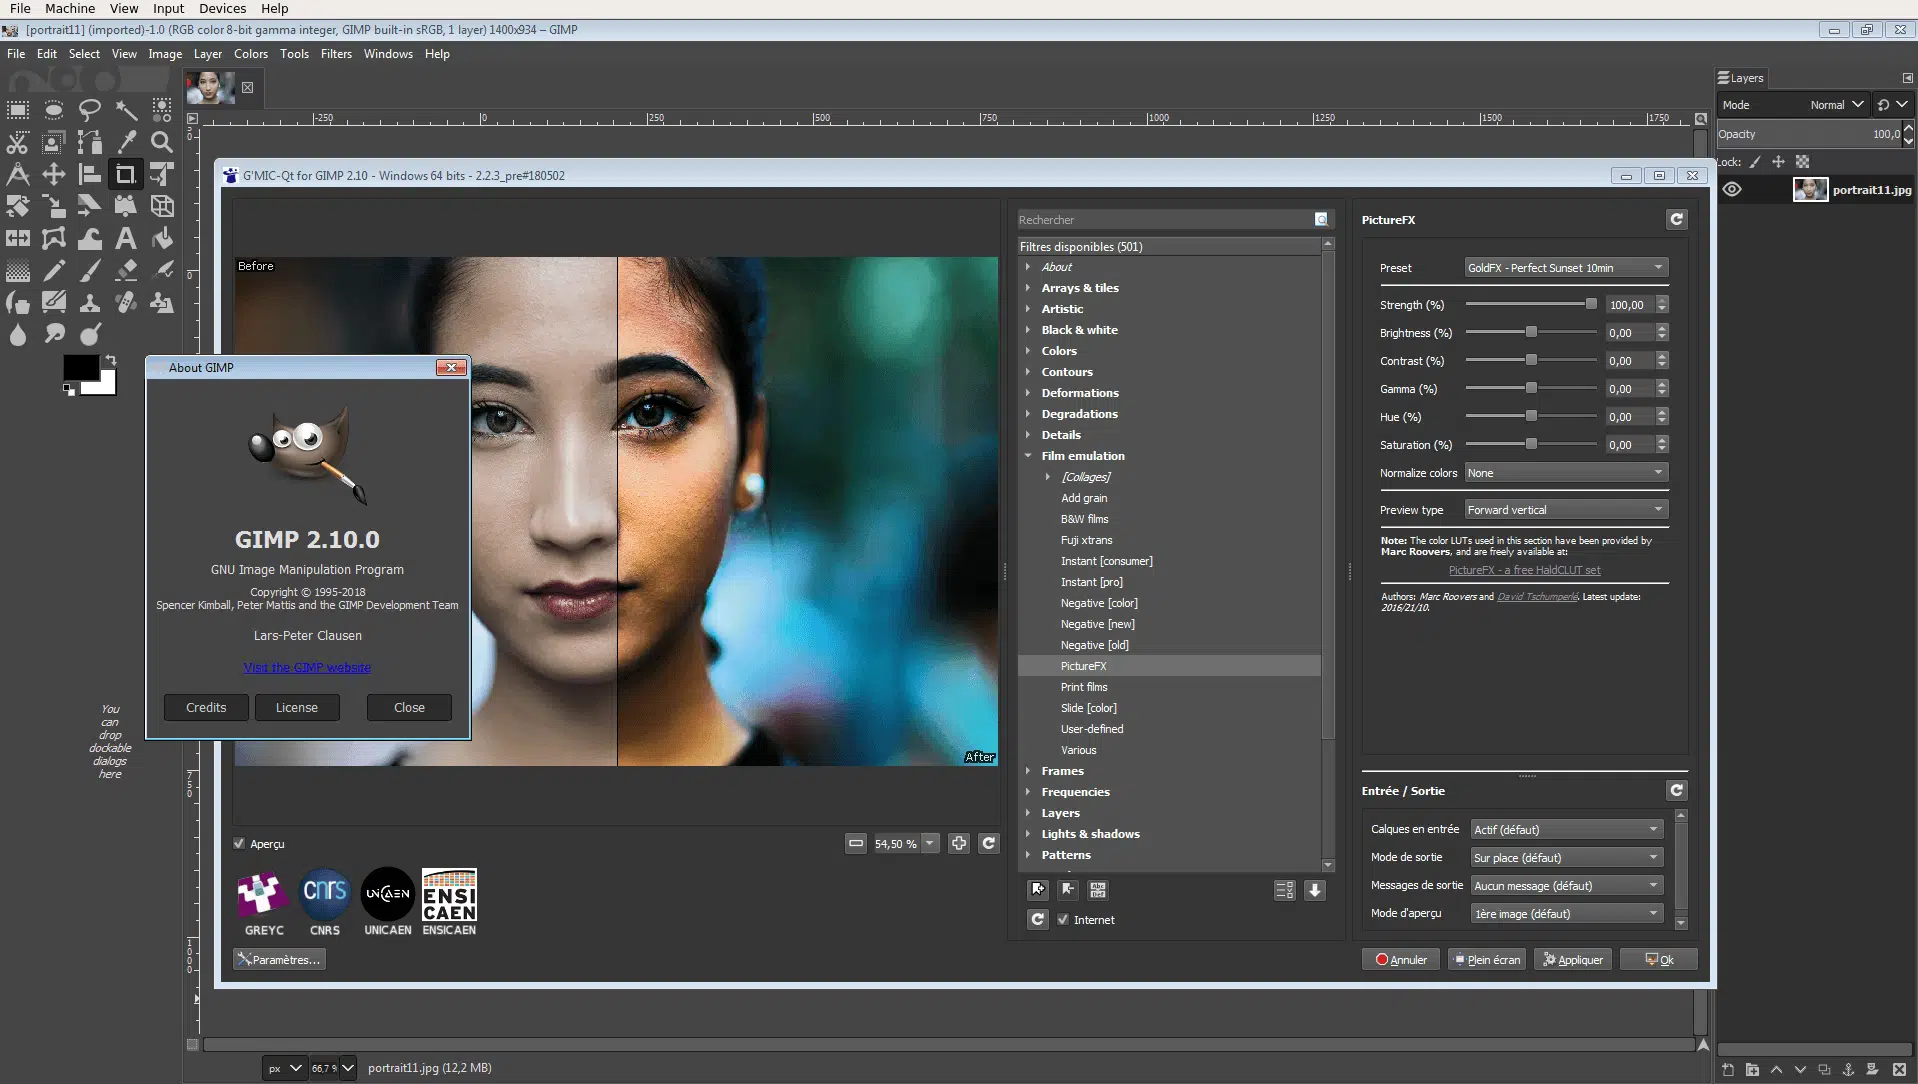Click the Rechercher filter search field
Screen dimensions: 1918x1084
[x=1160, y=219]
